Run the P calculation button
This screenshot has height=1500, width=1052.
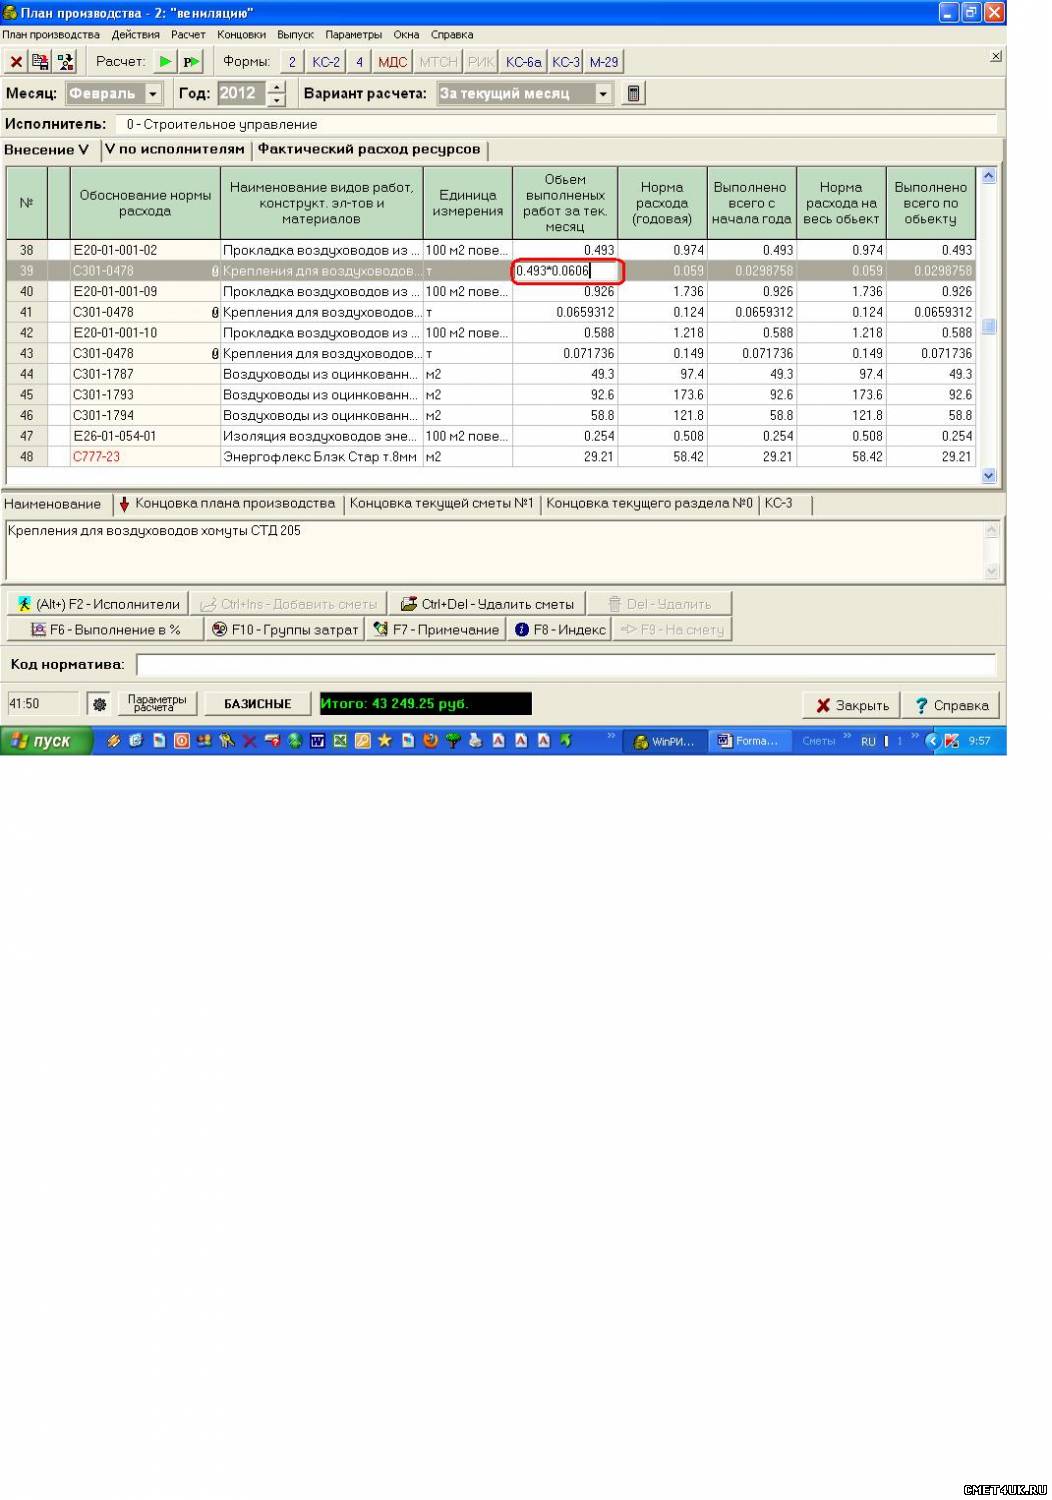click(x=192, y=62)
